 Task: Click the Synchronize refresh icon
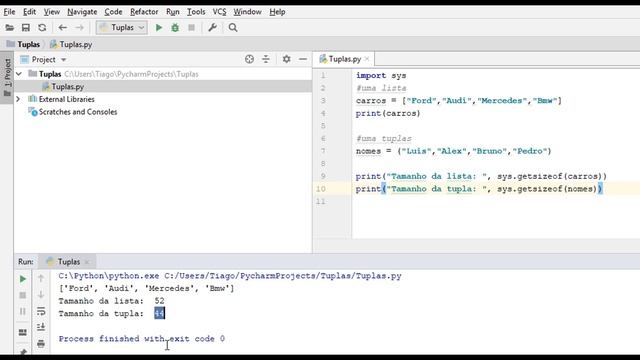tap(42, 28)
